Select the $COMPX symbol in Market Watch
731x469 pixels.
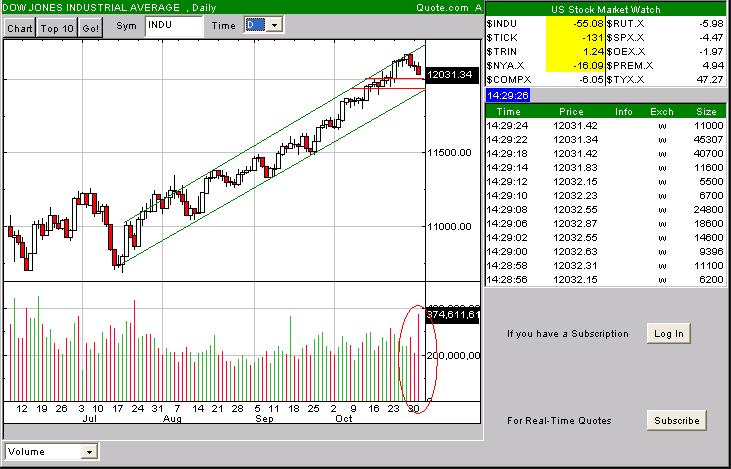(508, 80)
